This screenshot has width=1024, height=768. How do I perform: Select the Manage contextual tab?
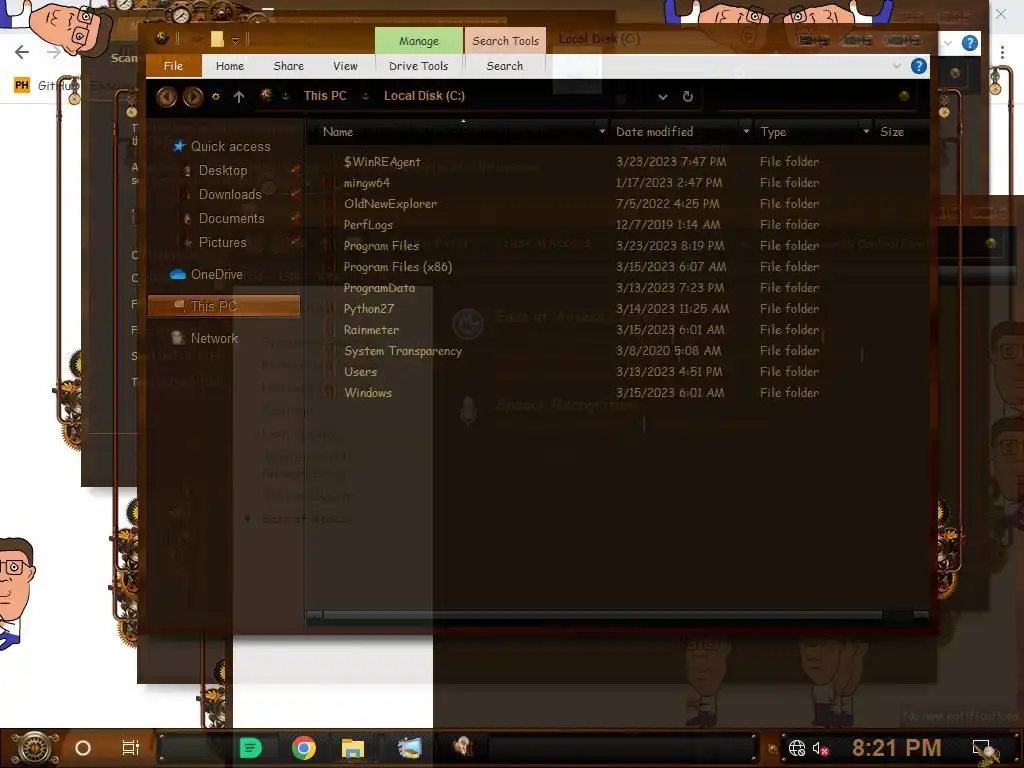coord(419,41)
